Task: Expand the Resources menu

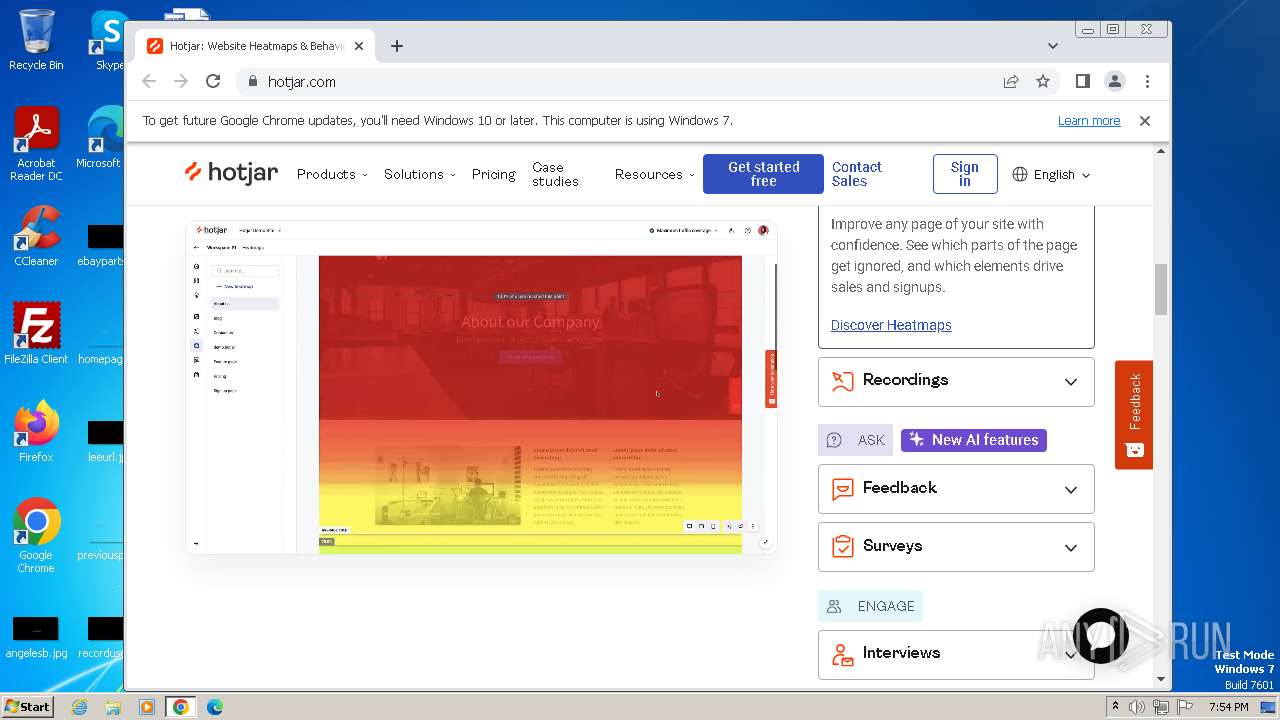Action: pos(655,174)
